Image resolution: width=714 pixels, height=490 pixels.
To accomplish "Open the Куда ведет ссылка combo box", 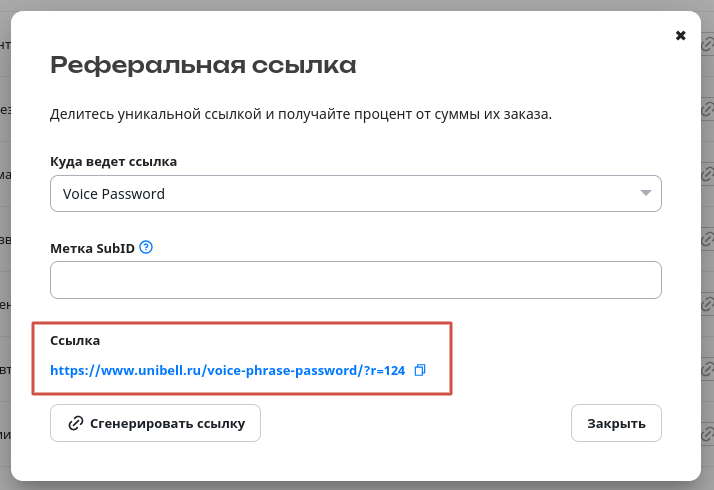I will (x=356, y=194).
